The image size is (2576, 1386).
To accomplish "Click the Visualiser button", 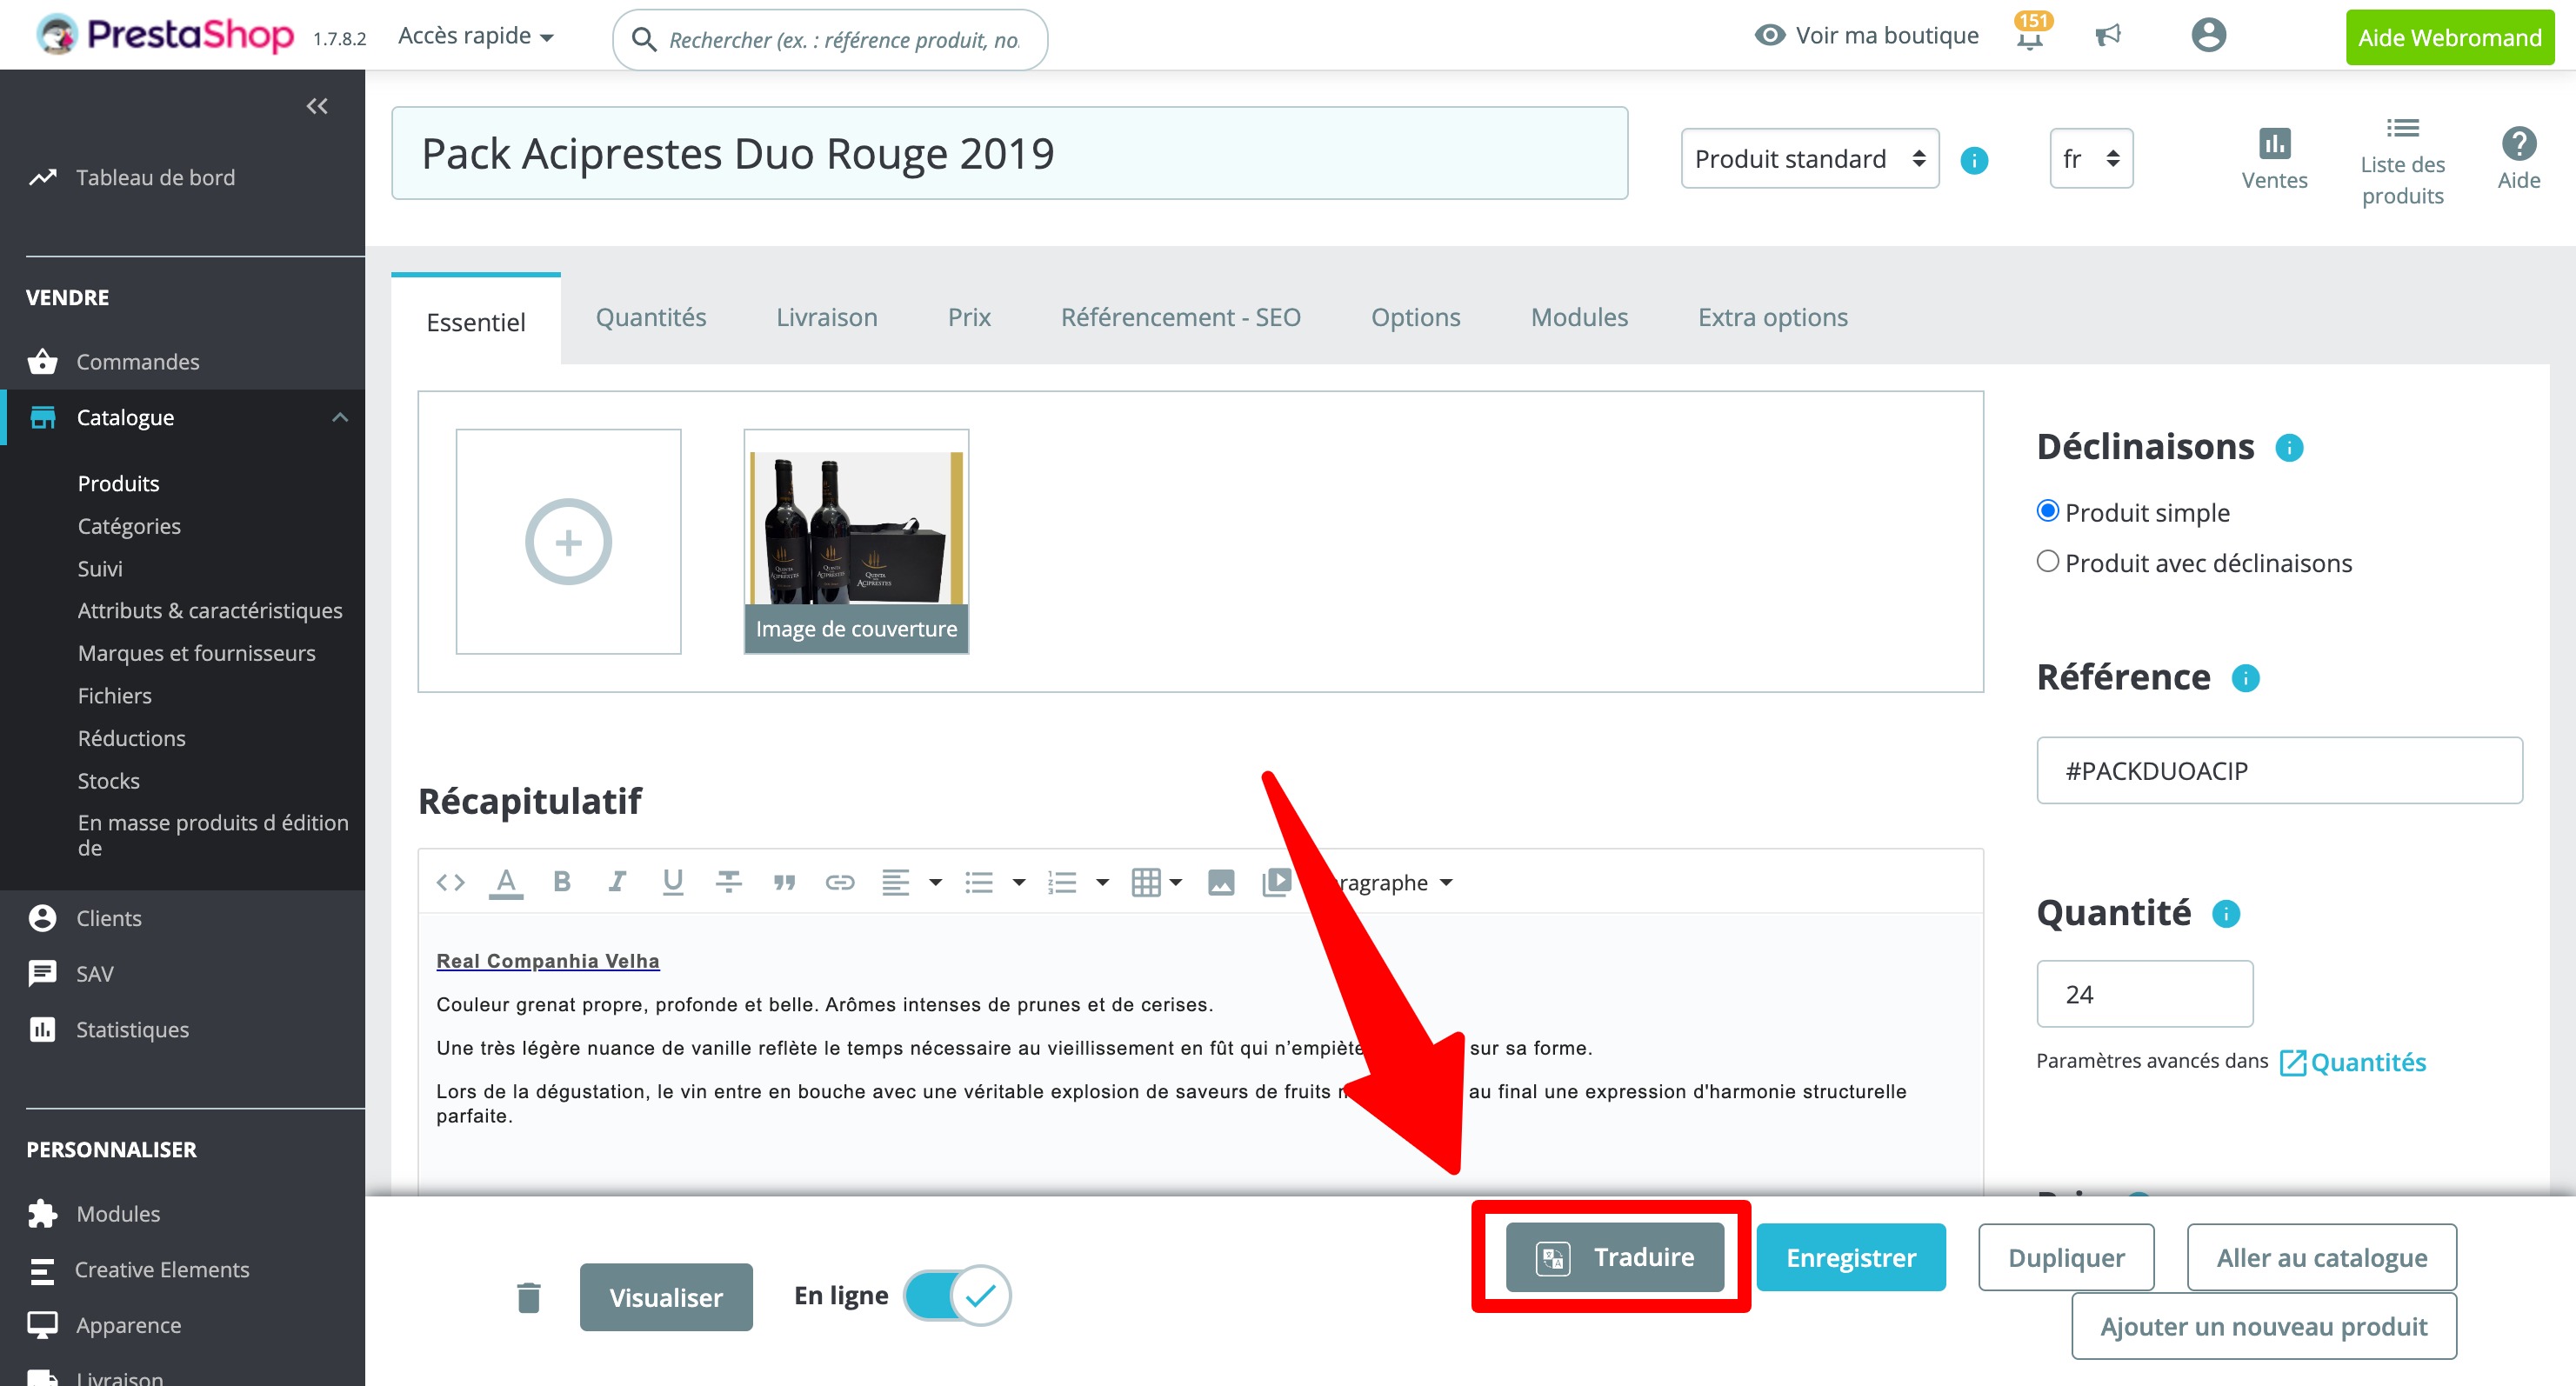I will (666, 1297).
